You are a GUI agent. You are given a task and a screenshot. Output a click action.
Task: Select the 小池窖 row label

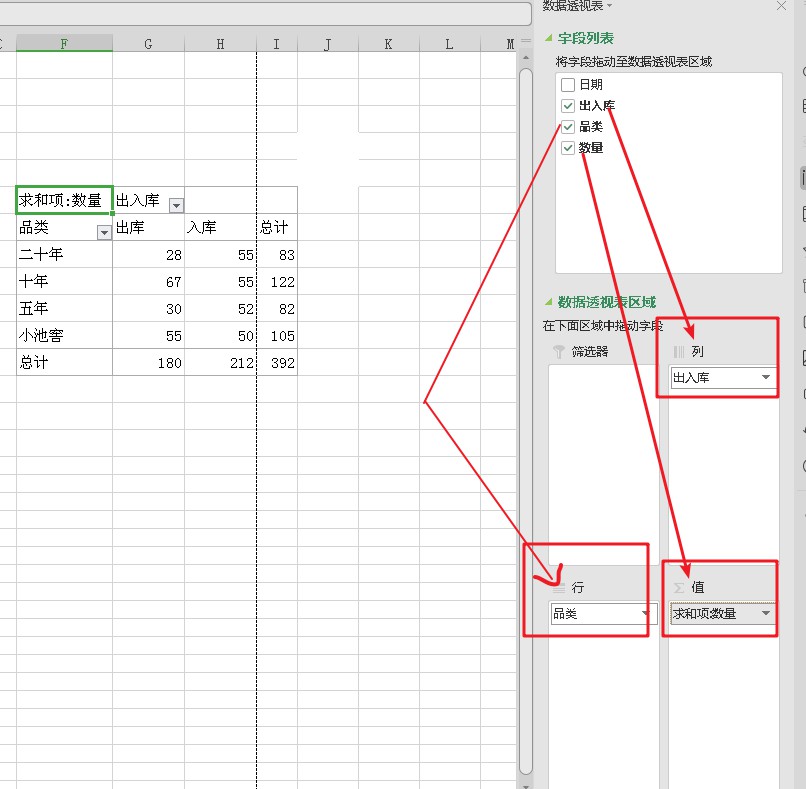click(x=64, y=335)
